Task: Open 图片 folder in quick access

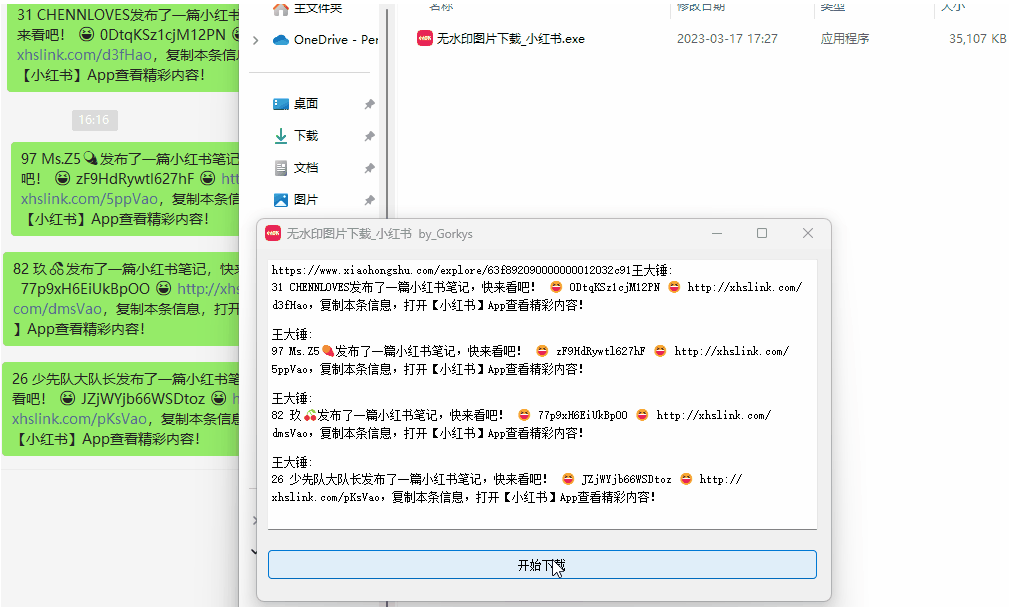Action: (x=305, y=200)
